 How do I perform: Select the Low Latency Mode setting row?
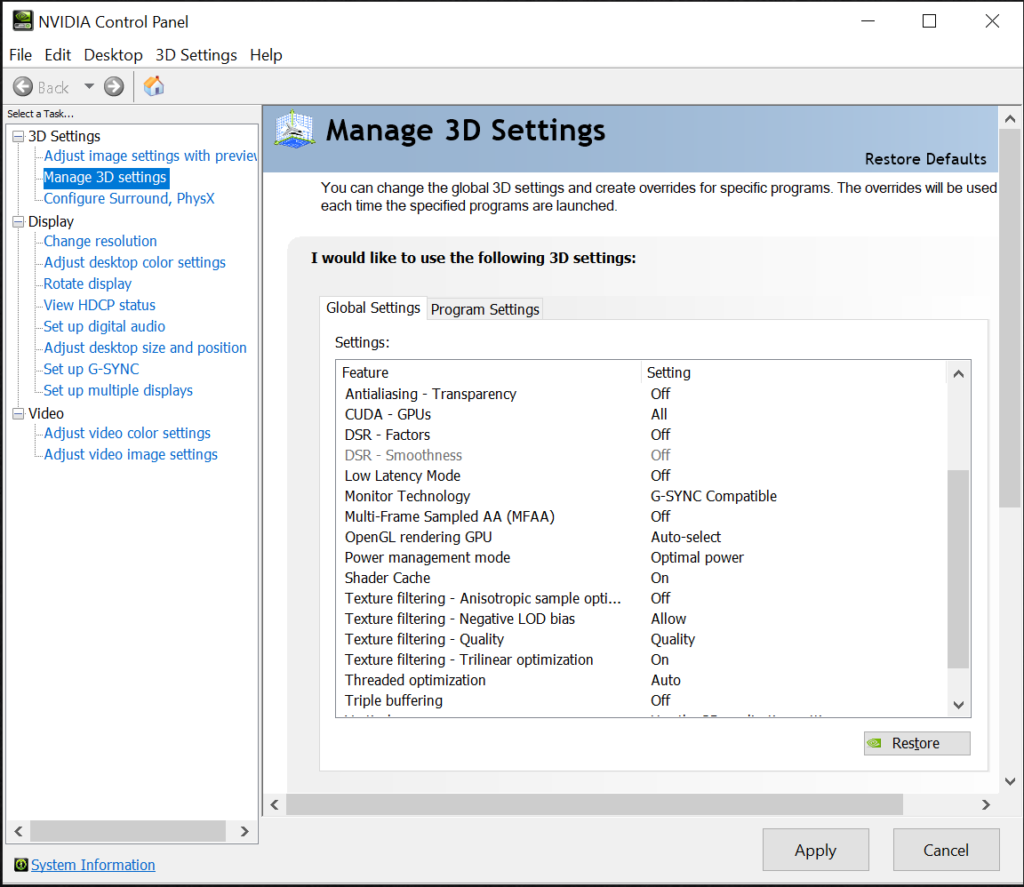pos(402,475)
